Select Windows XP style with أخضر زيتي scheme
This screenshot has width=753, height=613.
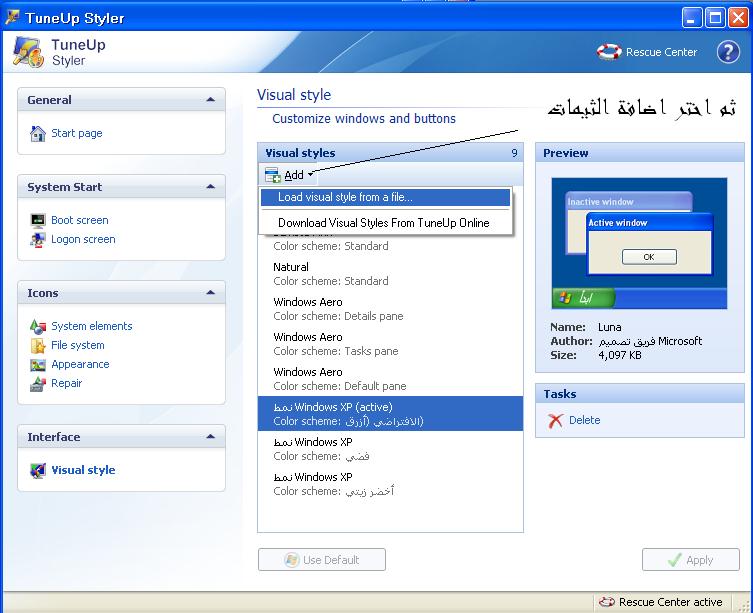point(390,484)
